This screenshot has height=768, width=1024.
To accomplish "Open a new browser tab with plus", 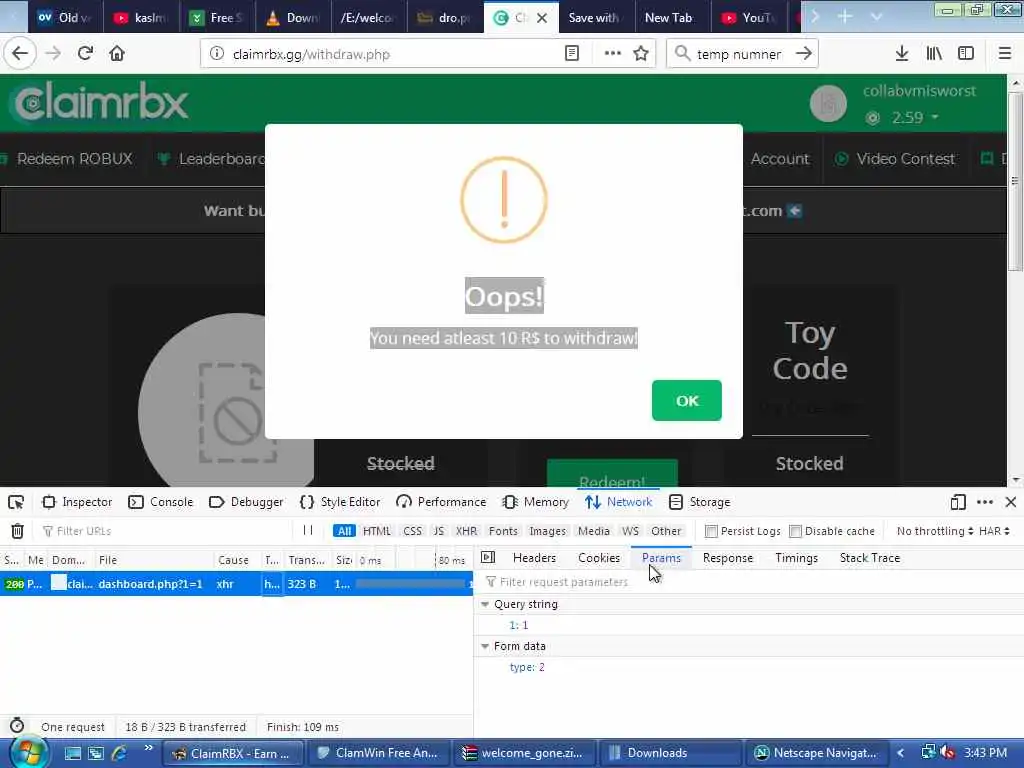I will coord(844,17).
